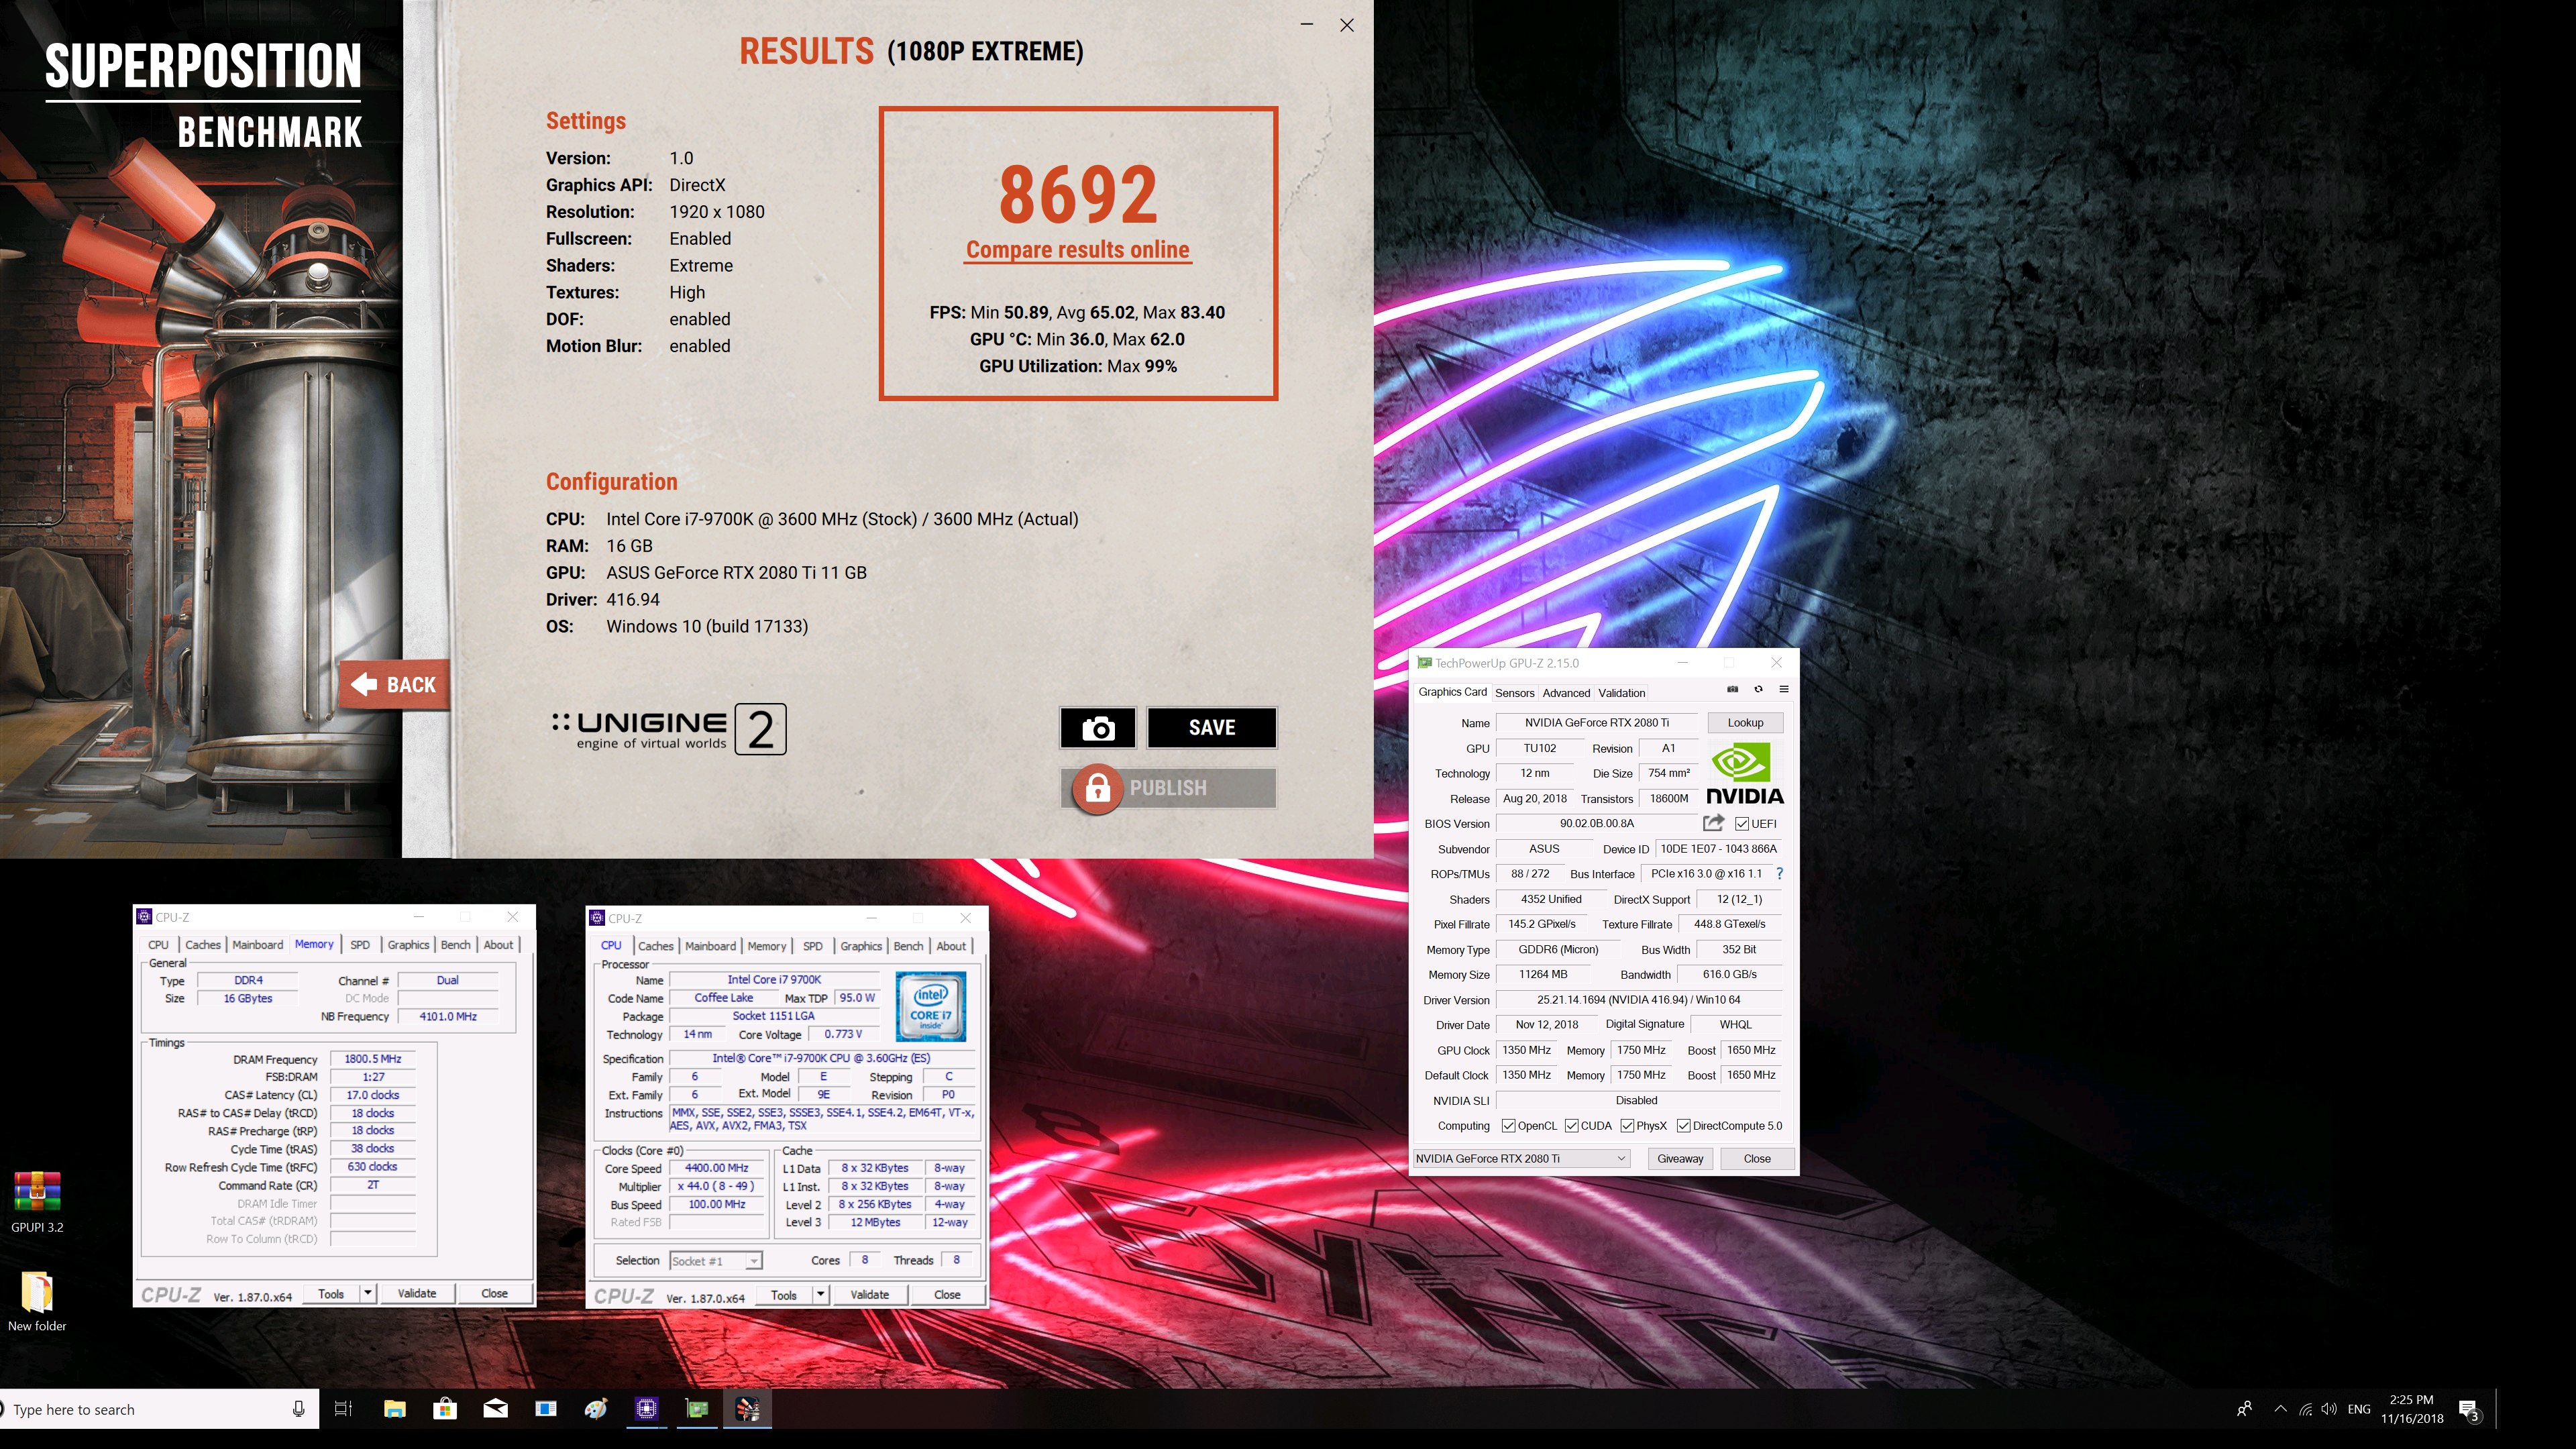Viewport: 2576px width, 1449px height.
Task: Toggle the UEFI checkbox in GPU-Z
Action: 1742,824
